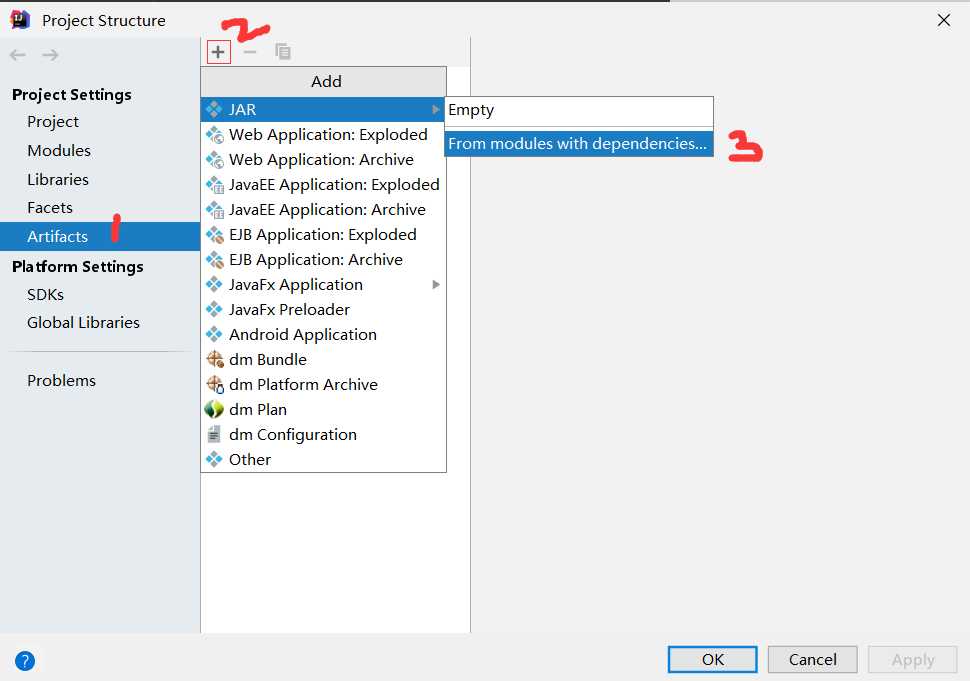
Task: Click the dm Bundle icon
Action: 215,359
